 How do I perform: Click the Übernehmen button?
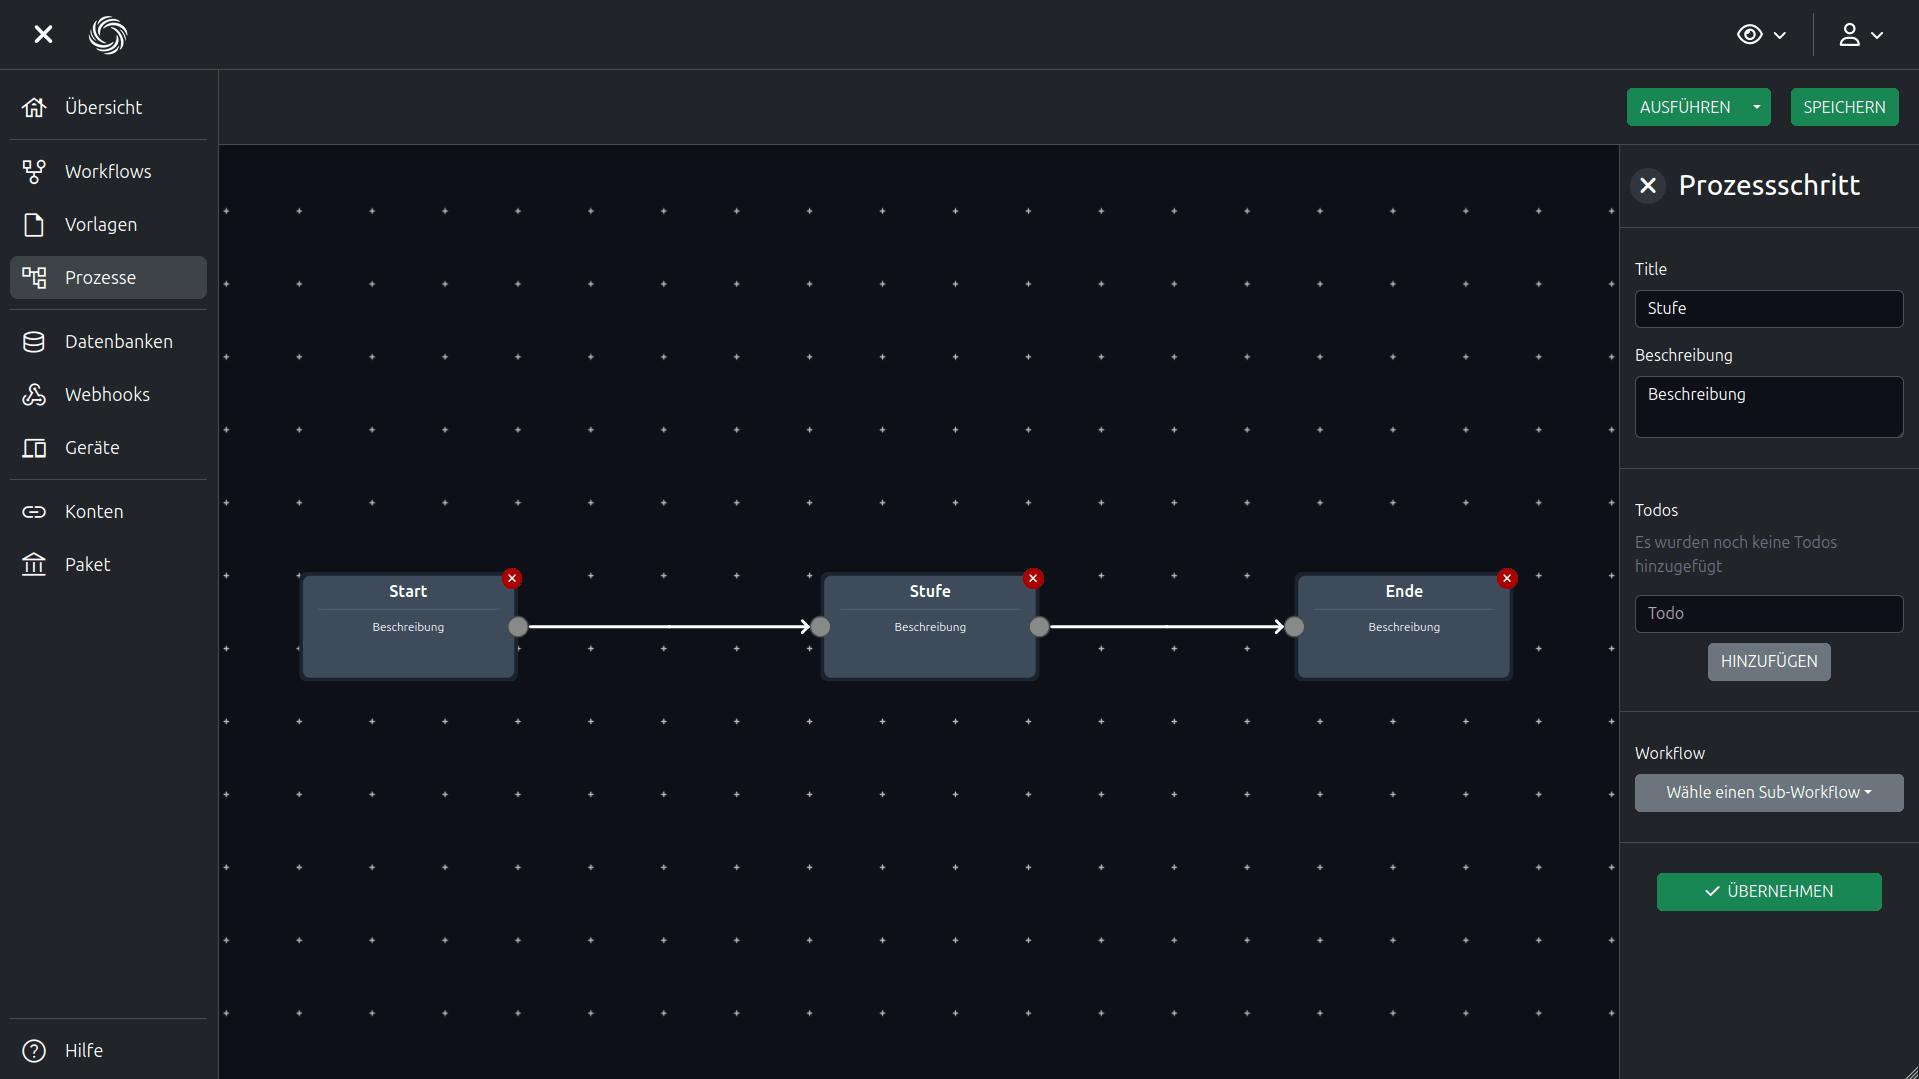1768,891
